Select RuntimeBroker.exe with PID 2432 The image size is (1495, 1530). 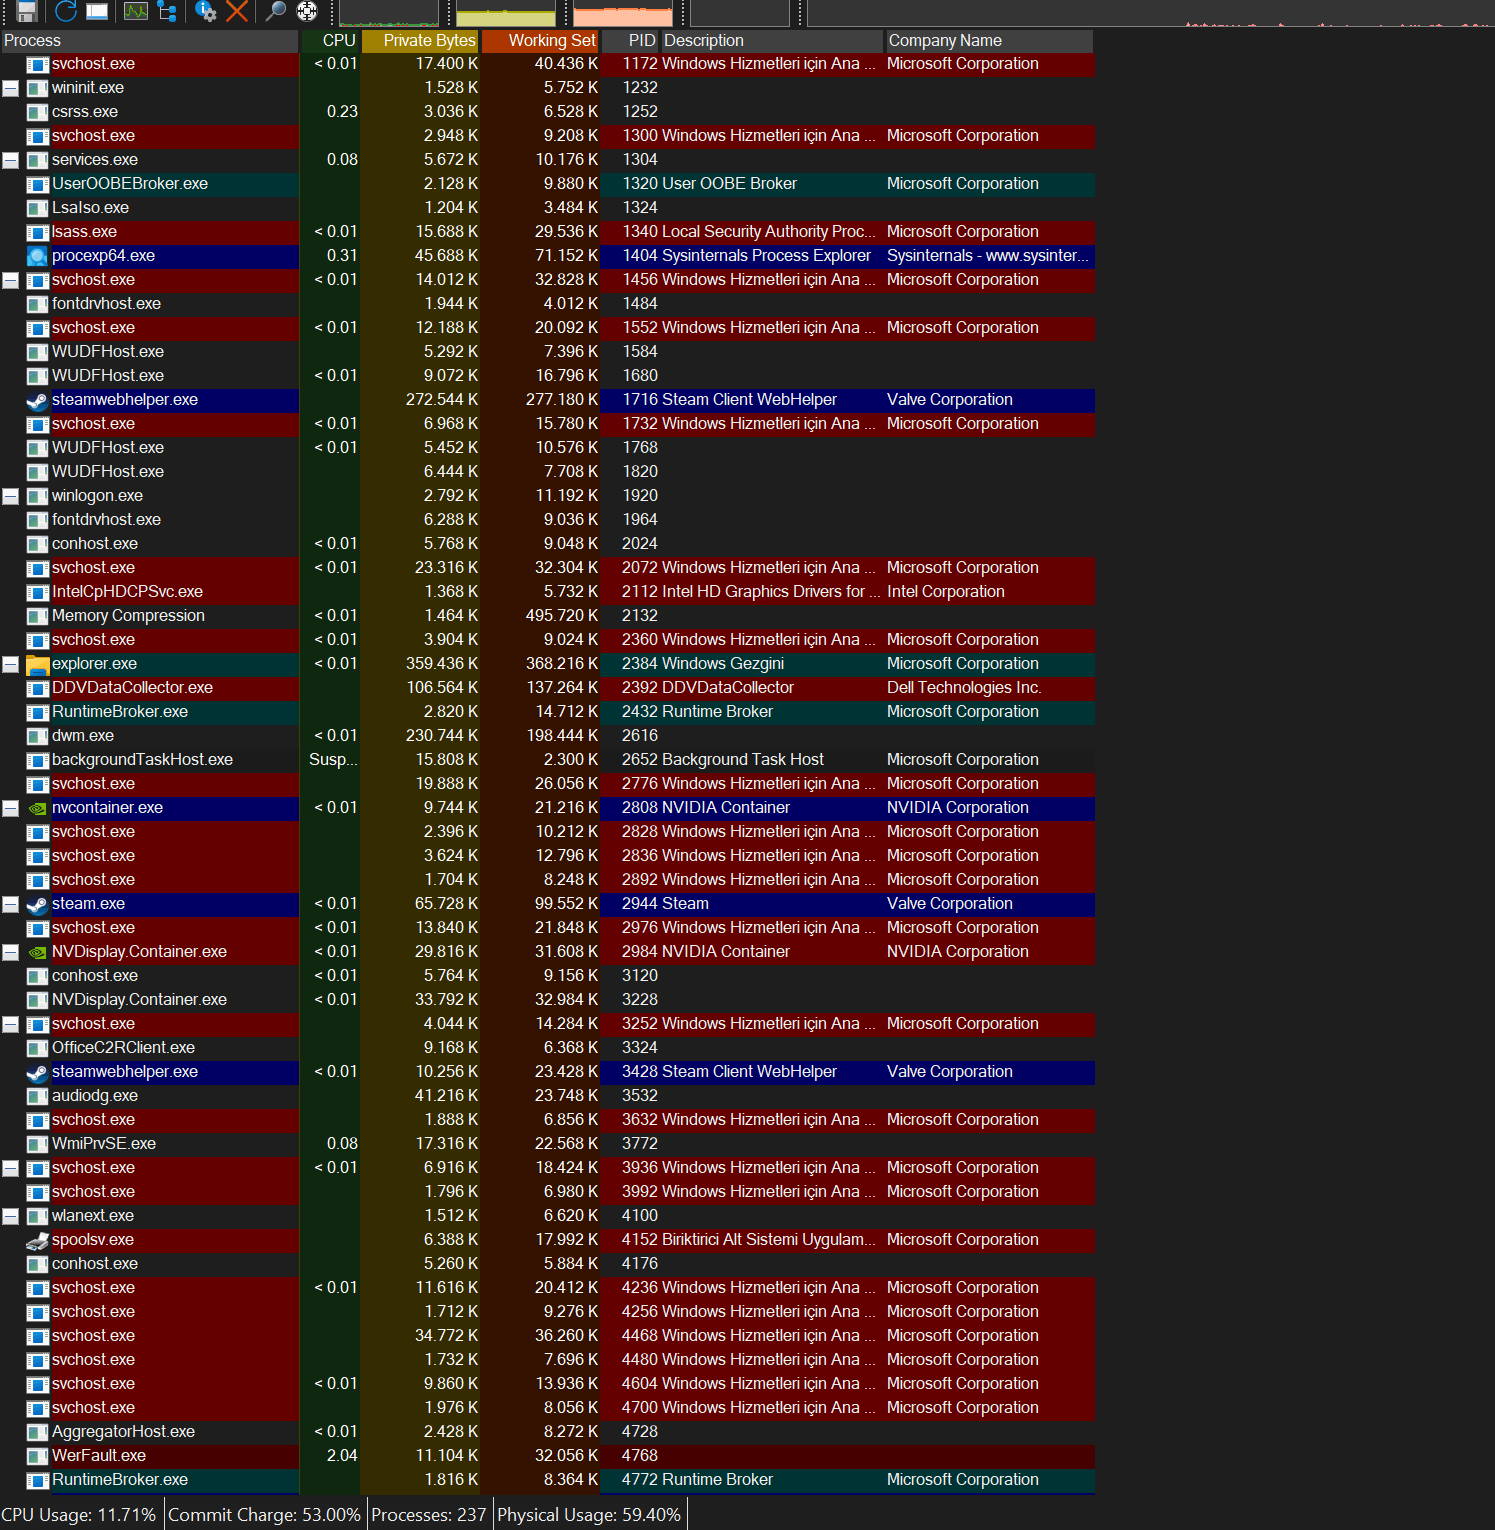tap(547, 712)
